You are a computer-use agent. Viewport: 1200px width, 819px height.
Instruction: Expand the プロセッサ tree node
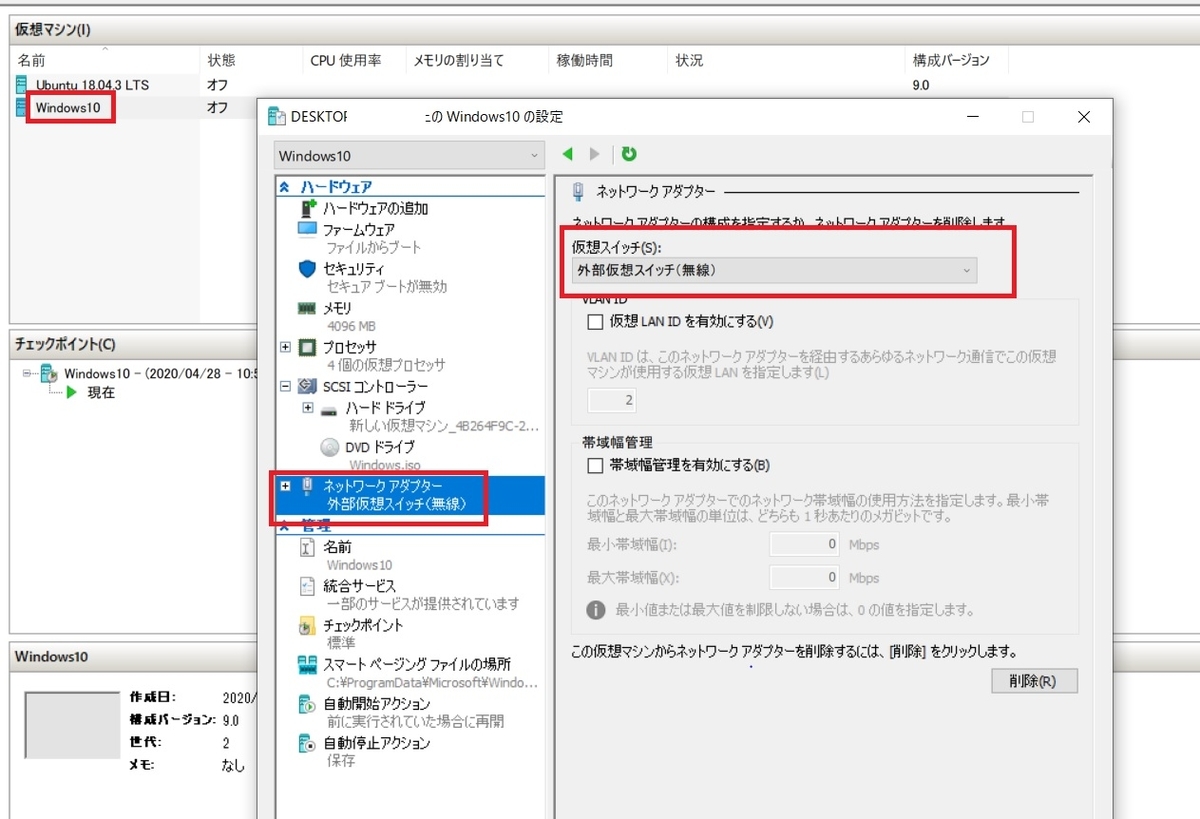[285, 347]
